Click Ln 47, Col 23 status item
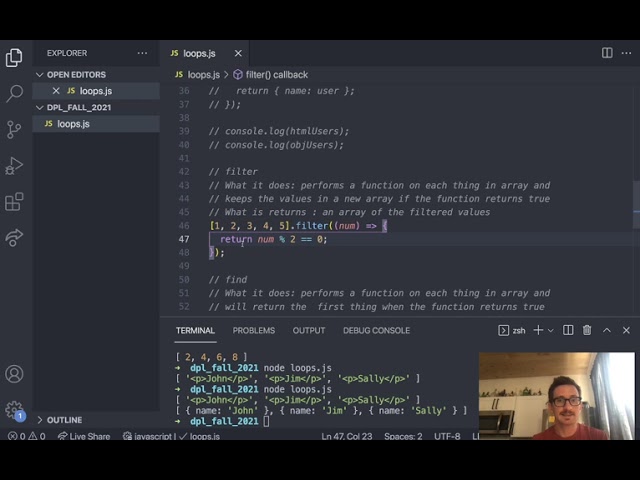Image resolution: width=640 pixels, height=480 pixels. click(x=347, y=436)
